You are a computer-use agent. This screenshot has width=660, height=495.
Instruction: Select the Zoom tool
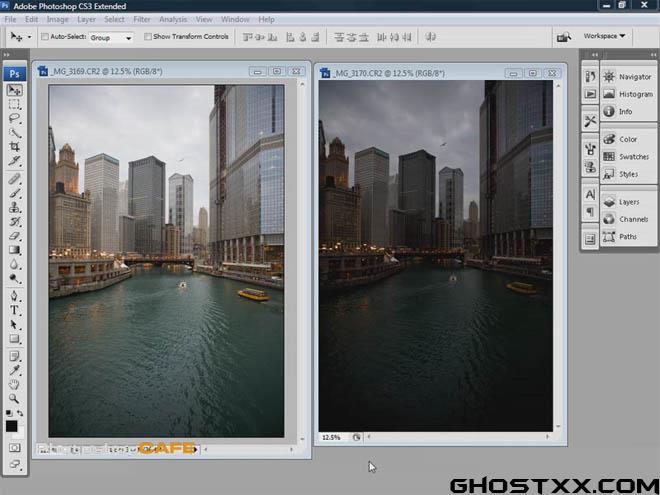[14, 398]
